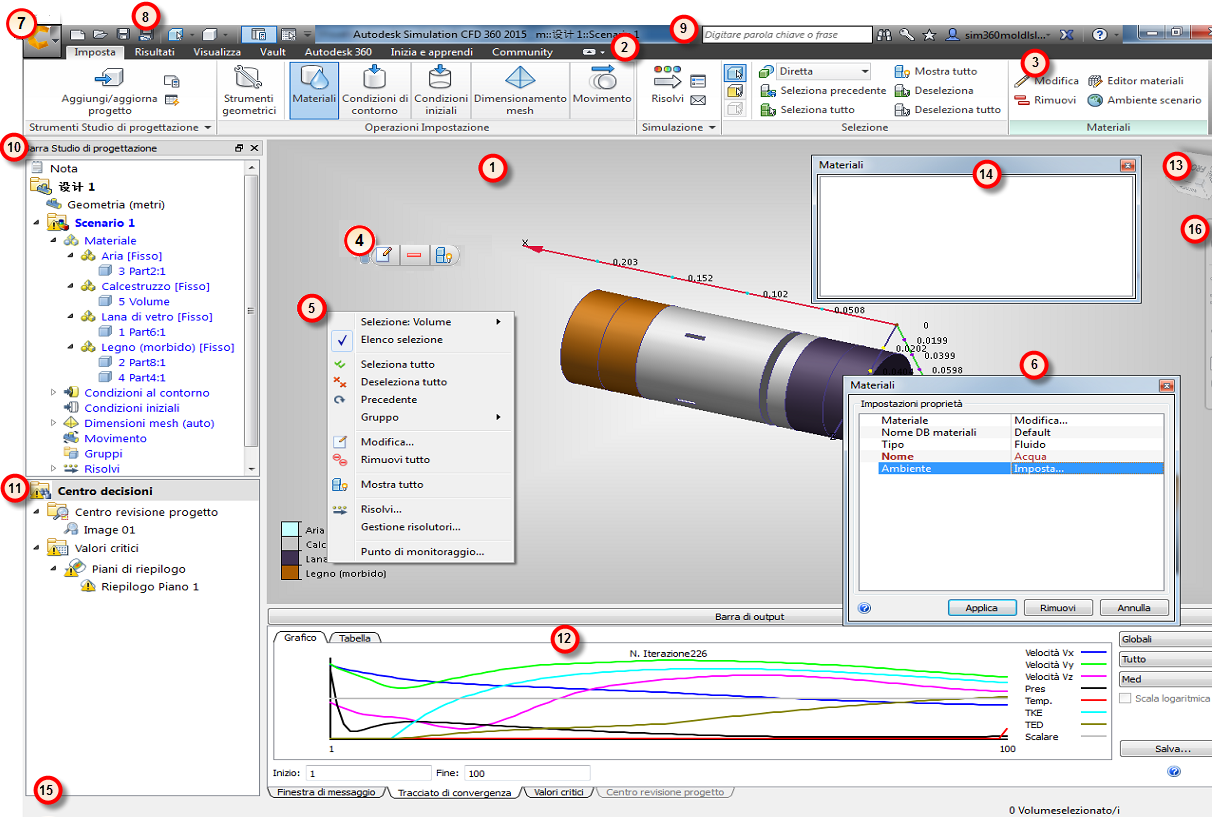Click Applica button in Materiali dialog
This screenshot has height=817, width=1212.
pos(982,608)
